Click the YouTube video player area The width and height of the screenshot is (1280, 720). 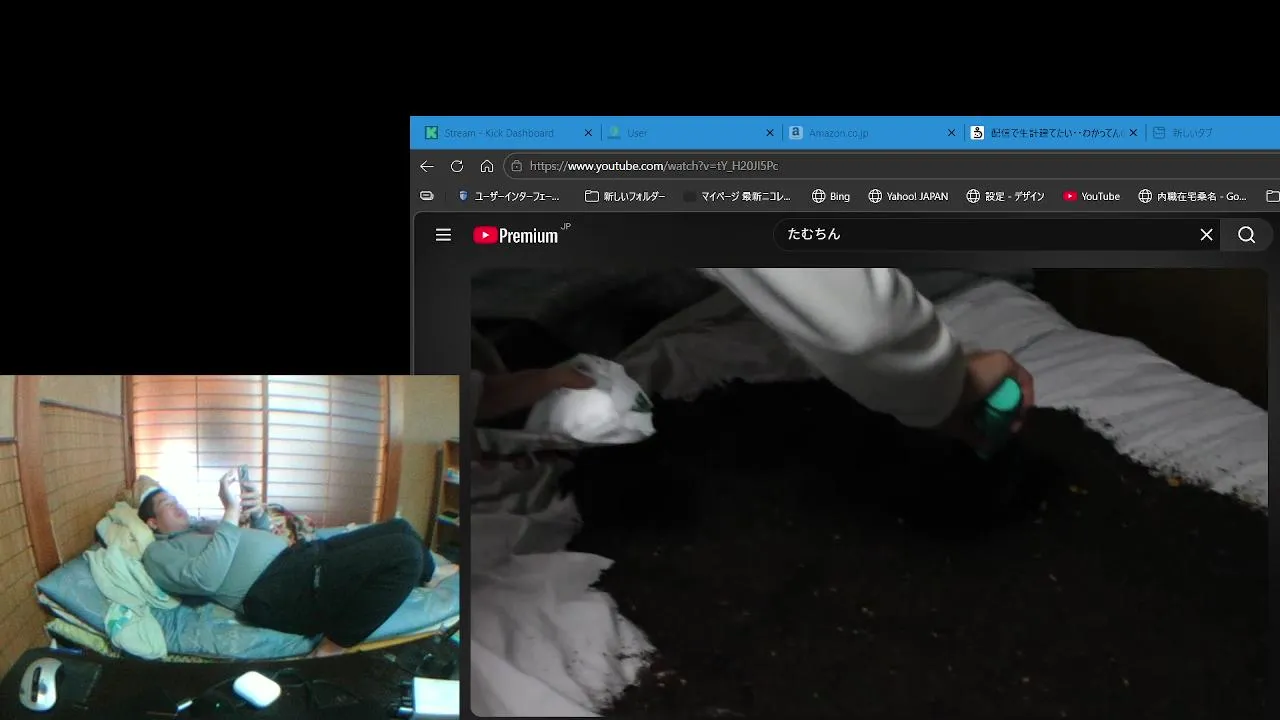pos(869,492)
